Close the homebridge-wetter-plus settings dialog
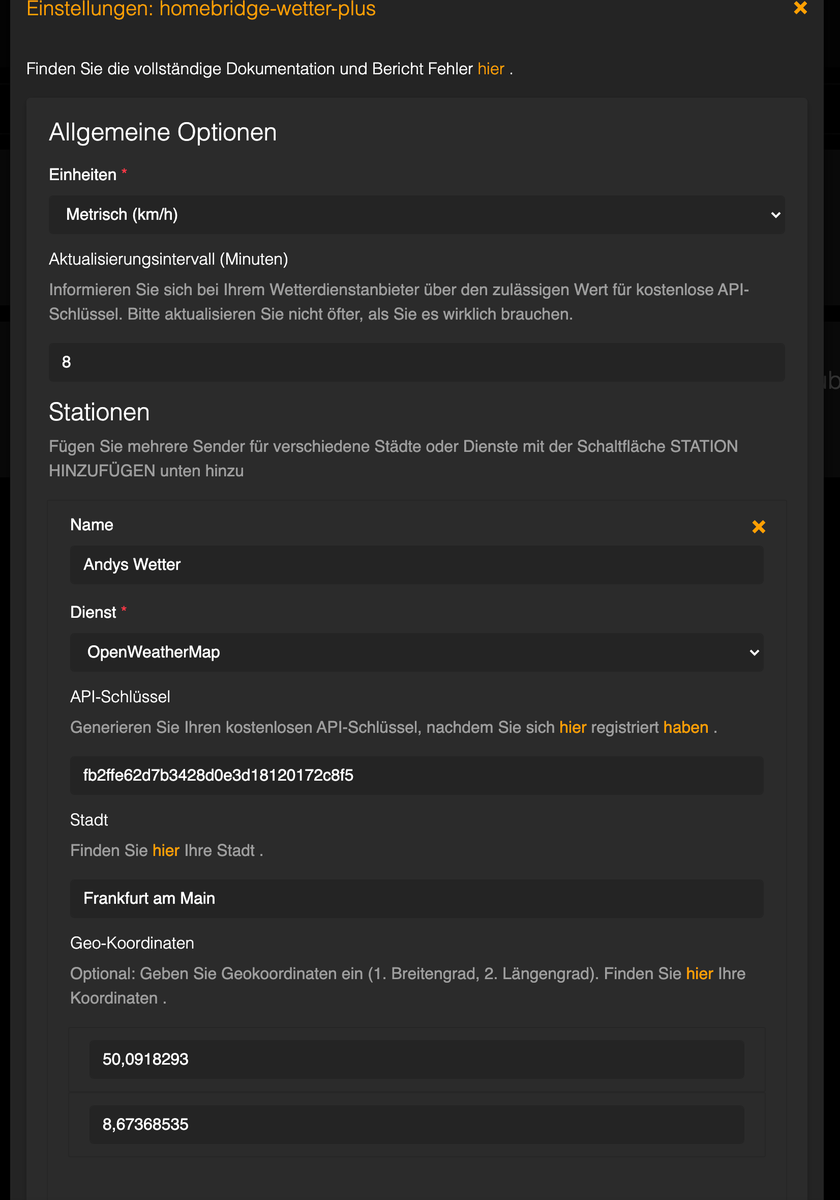The width and height of the screenshot is (840, 1200). click(800, 8)
